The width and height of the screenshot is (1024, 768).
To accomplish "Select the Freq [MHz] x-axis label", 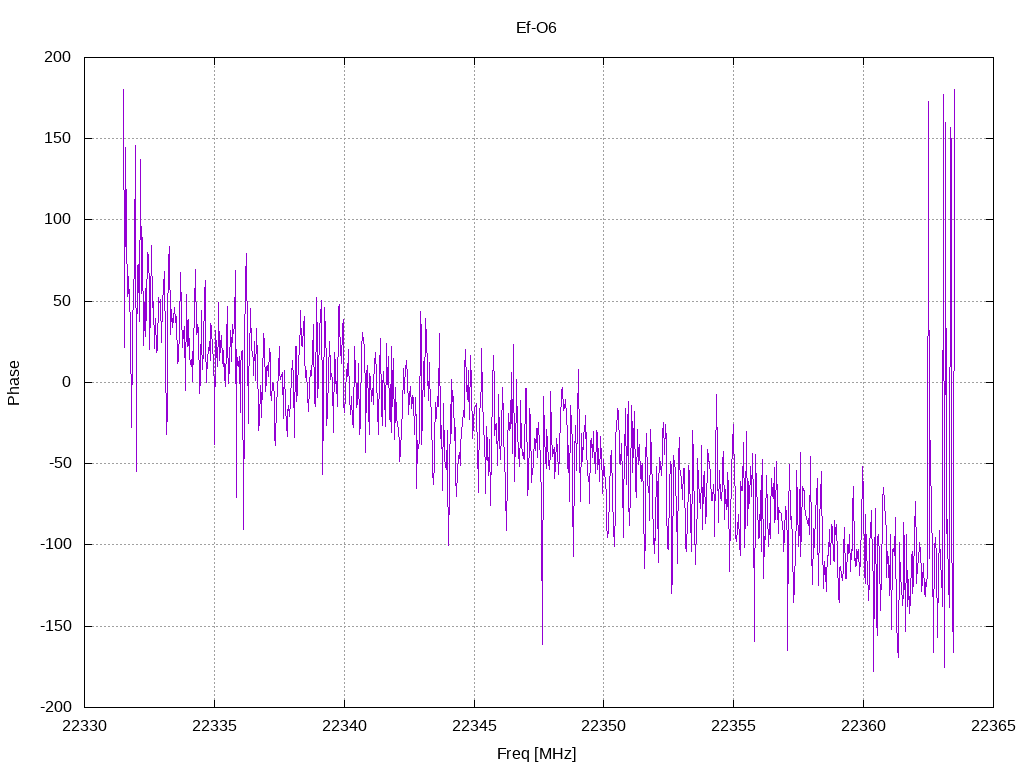I will click(536, 754).
